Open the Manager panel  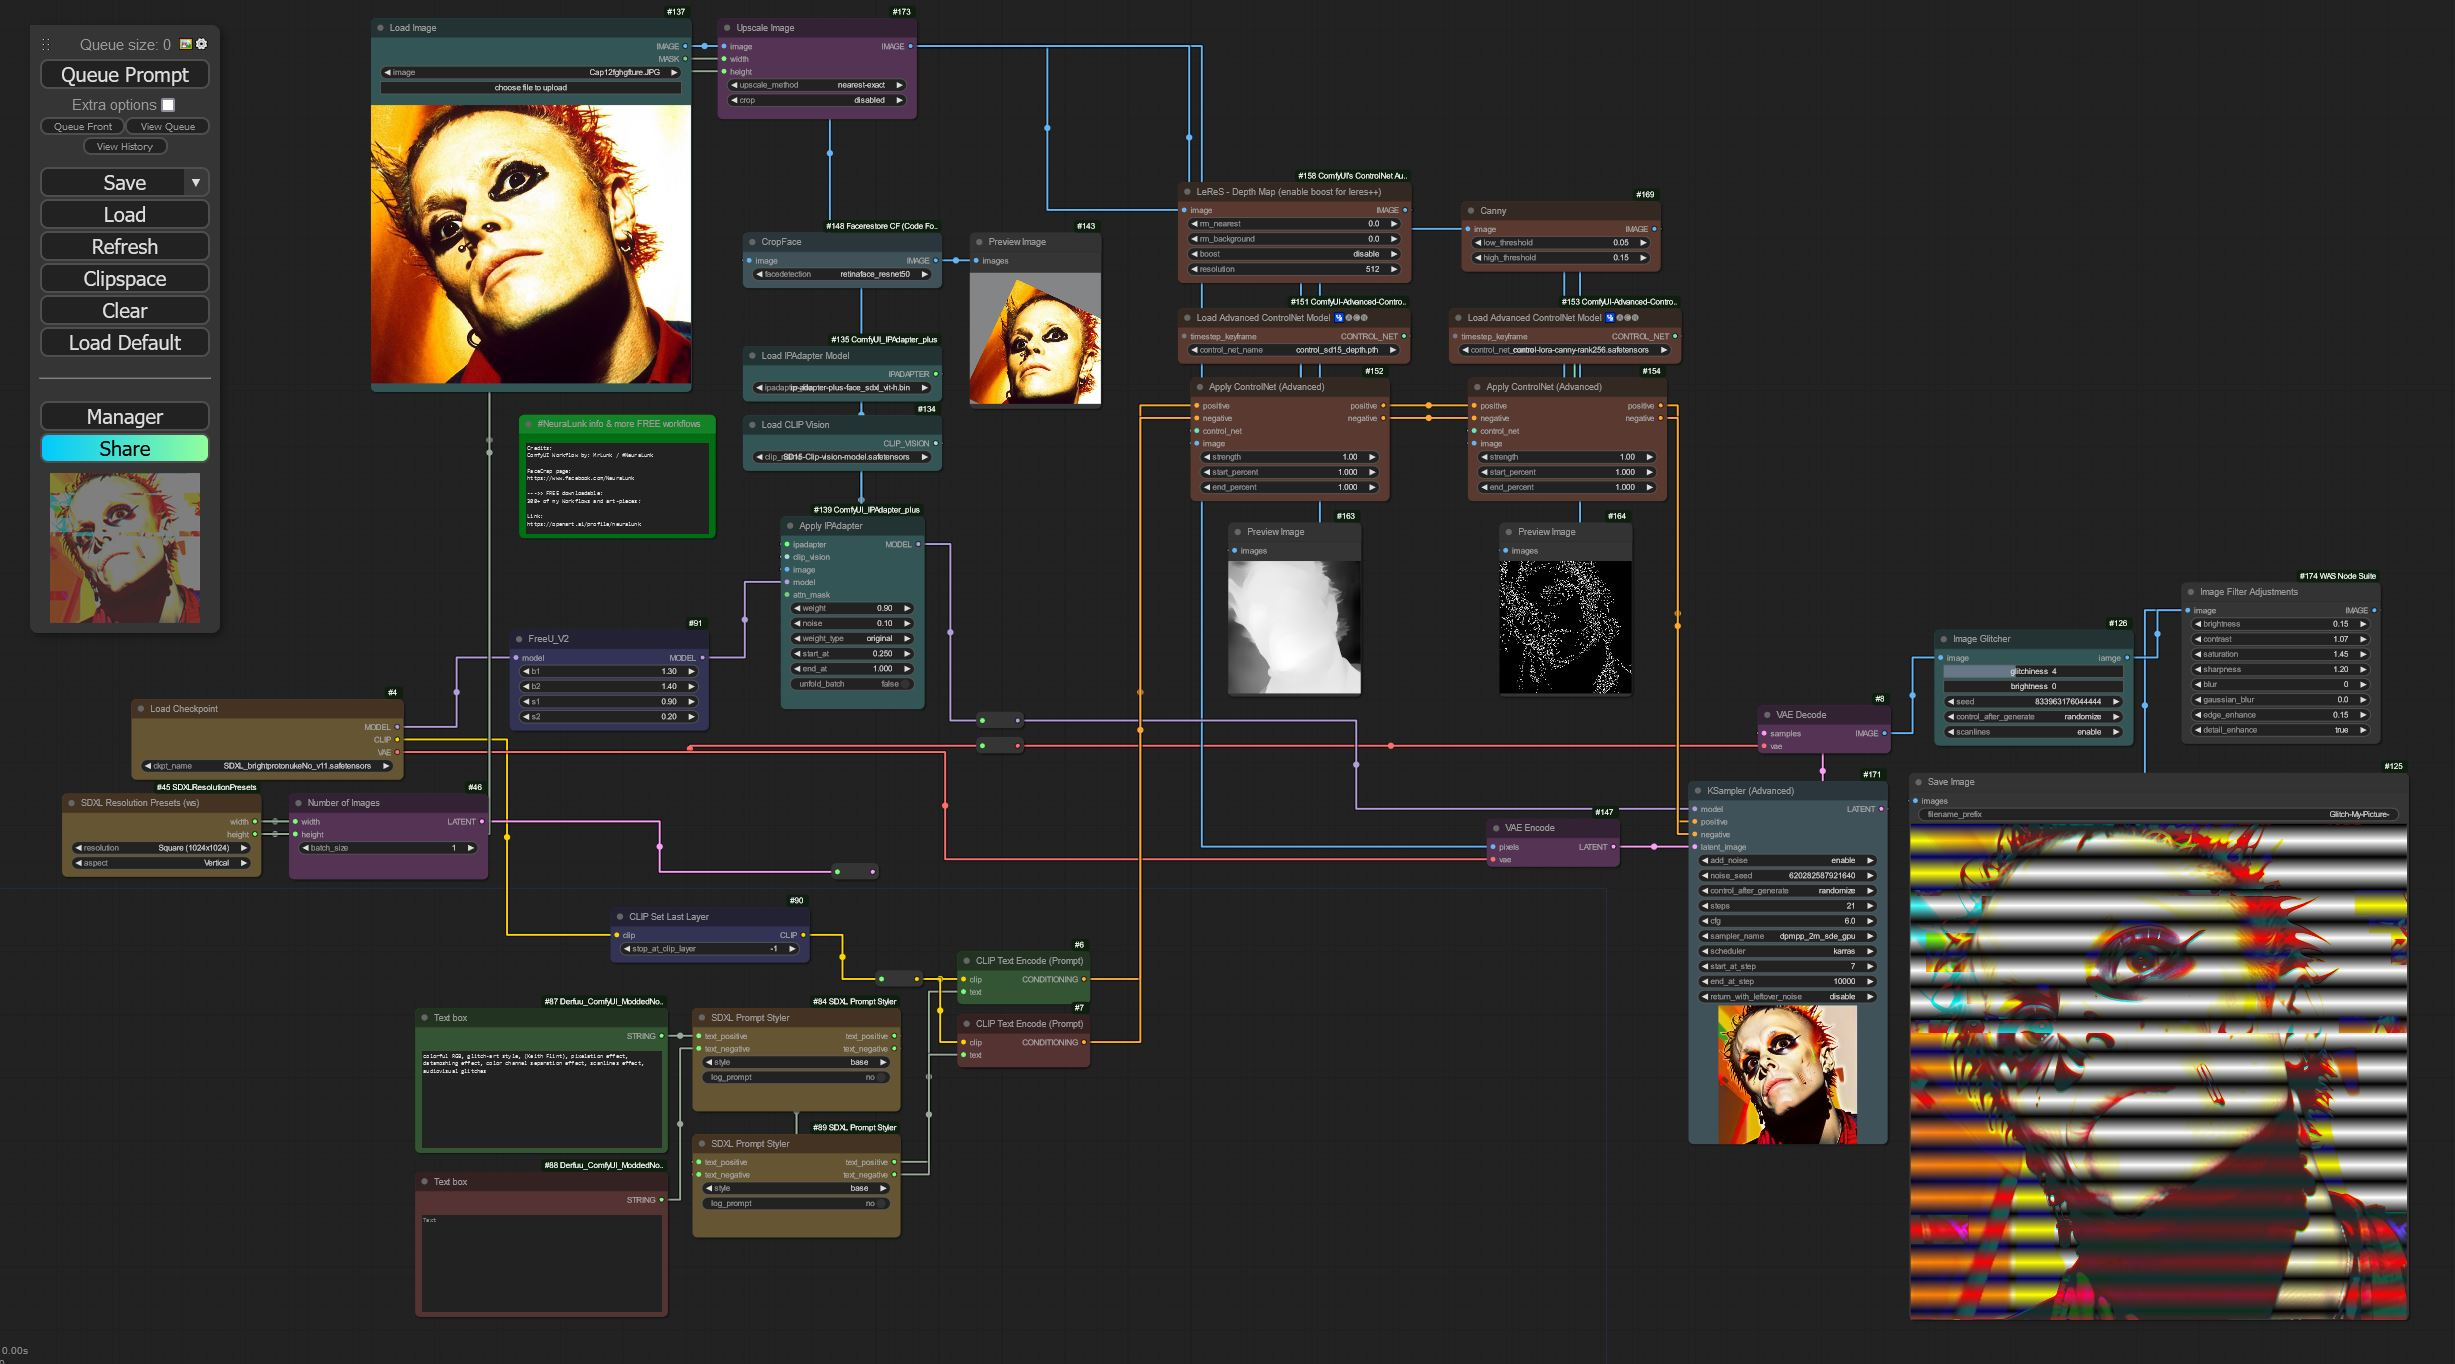pyautogui.click(x=124, y=416)
